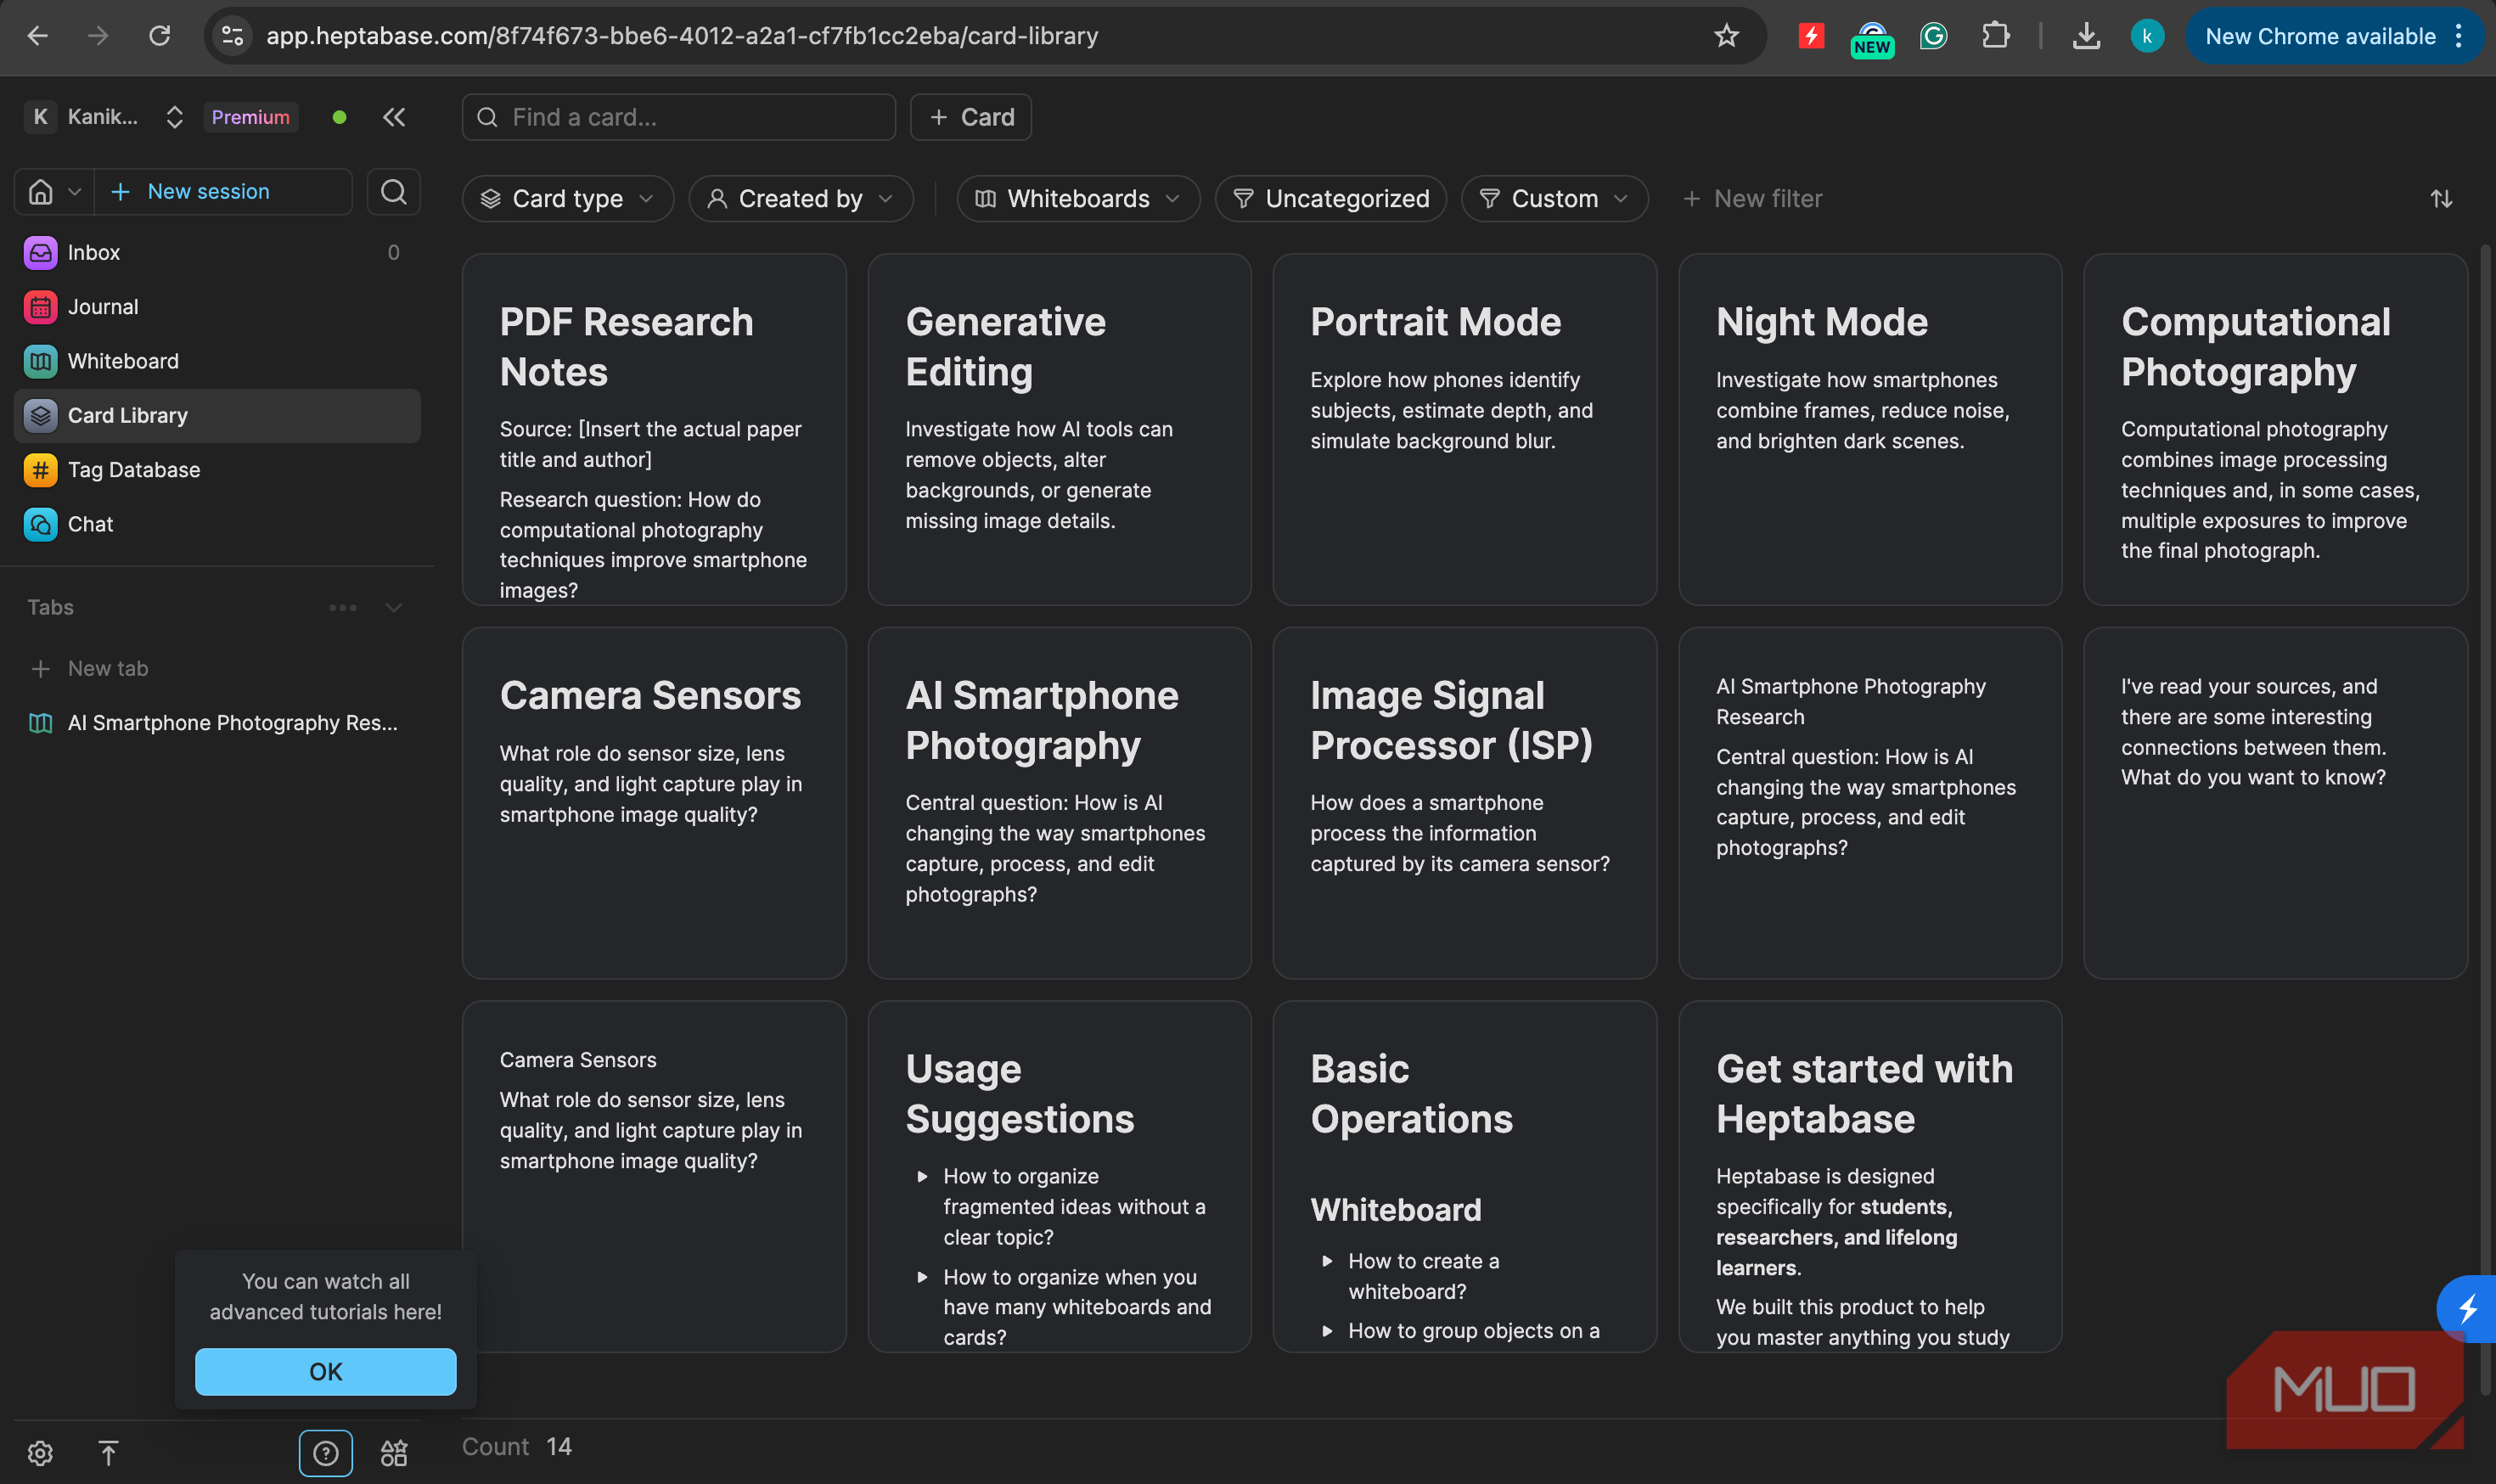Open the Card type filter dropdown
This screenshot has height=1484, width=2496.
coord(567,199)
